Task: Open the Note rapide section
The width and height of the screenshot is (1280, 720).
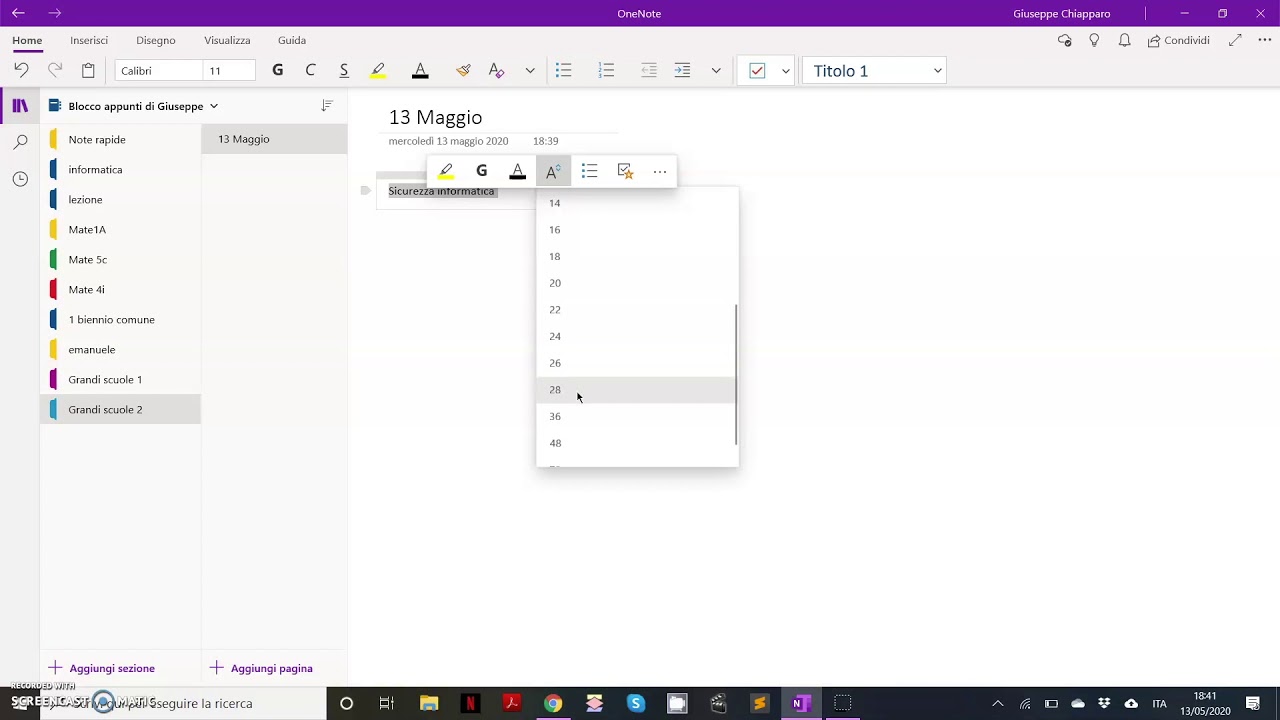Action: [x=120, y=139]
